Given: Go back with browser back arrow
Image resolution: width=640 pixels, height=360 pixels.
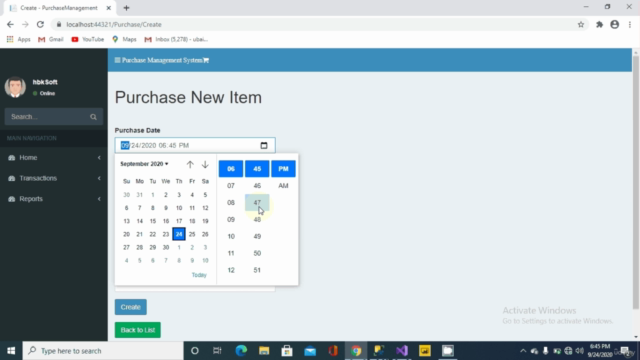Looking at the screenshot, I should point(10,24).
